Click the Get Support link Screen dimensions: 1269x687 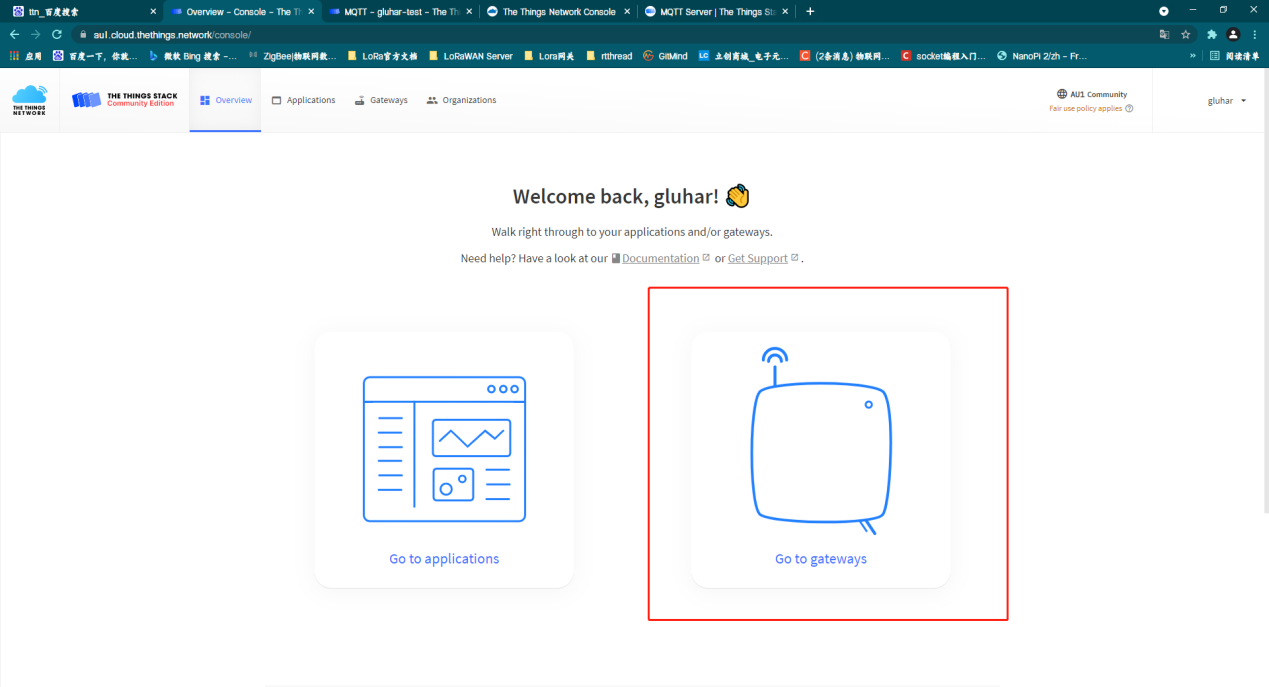(757, 258)
